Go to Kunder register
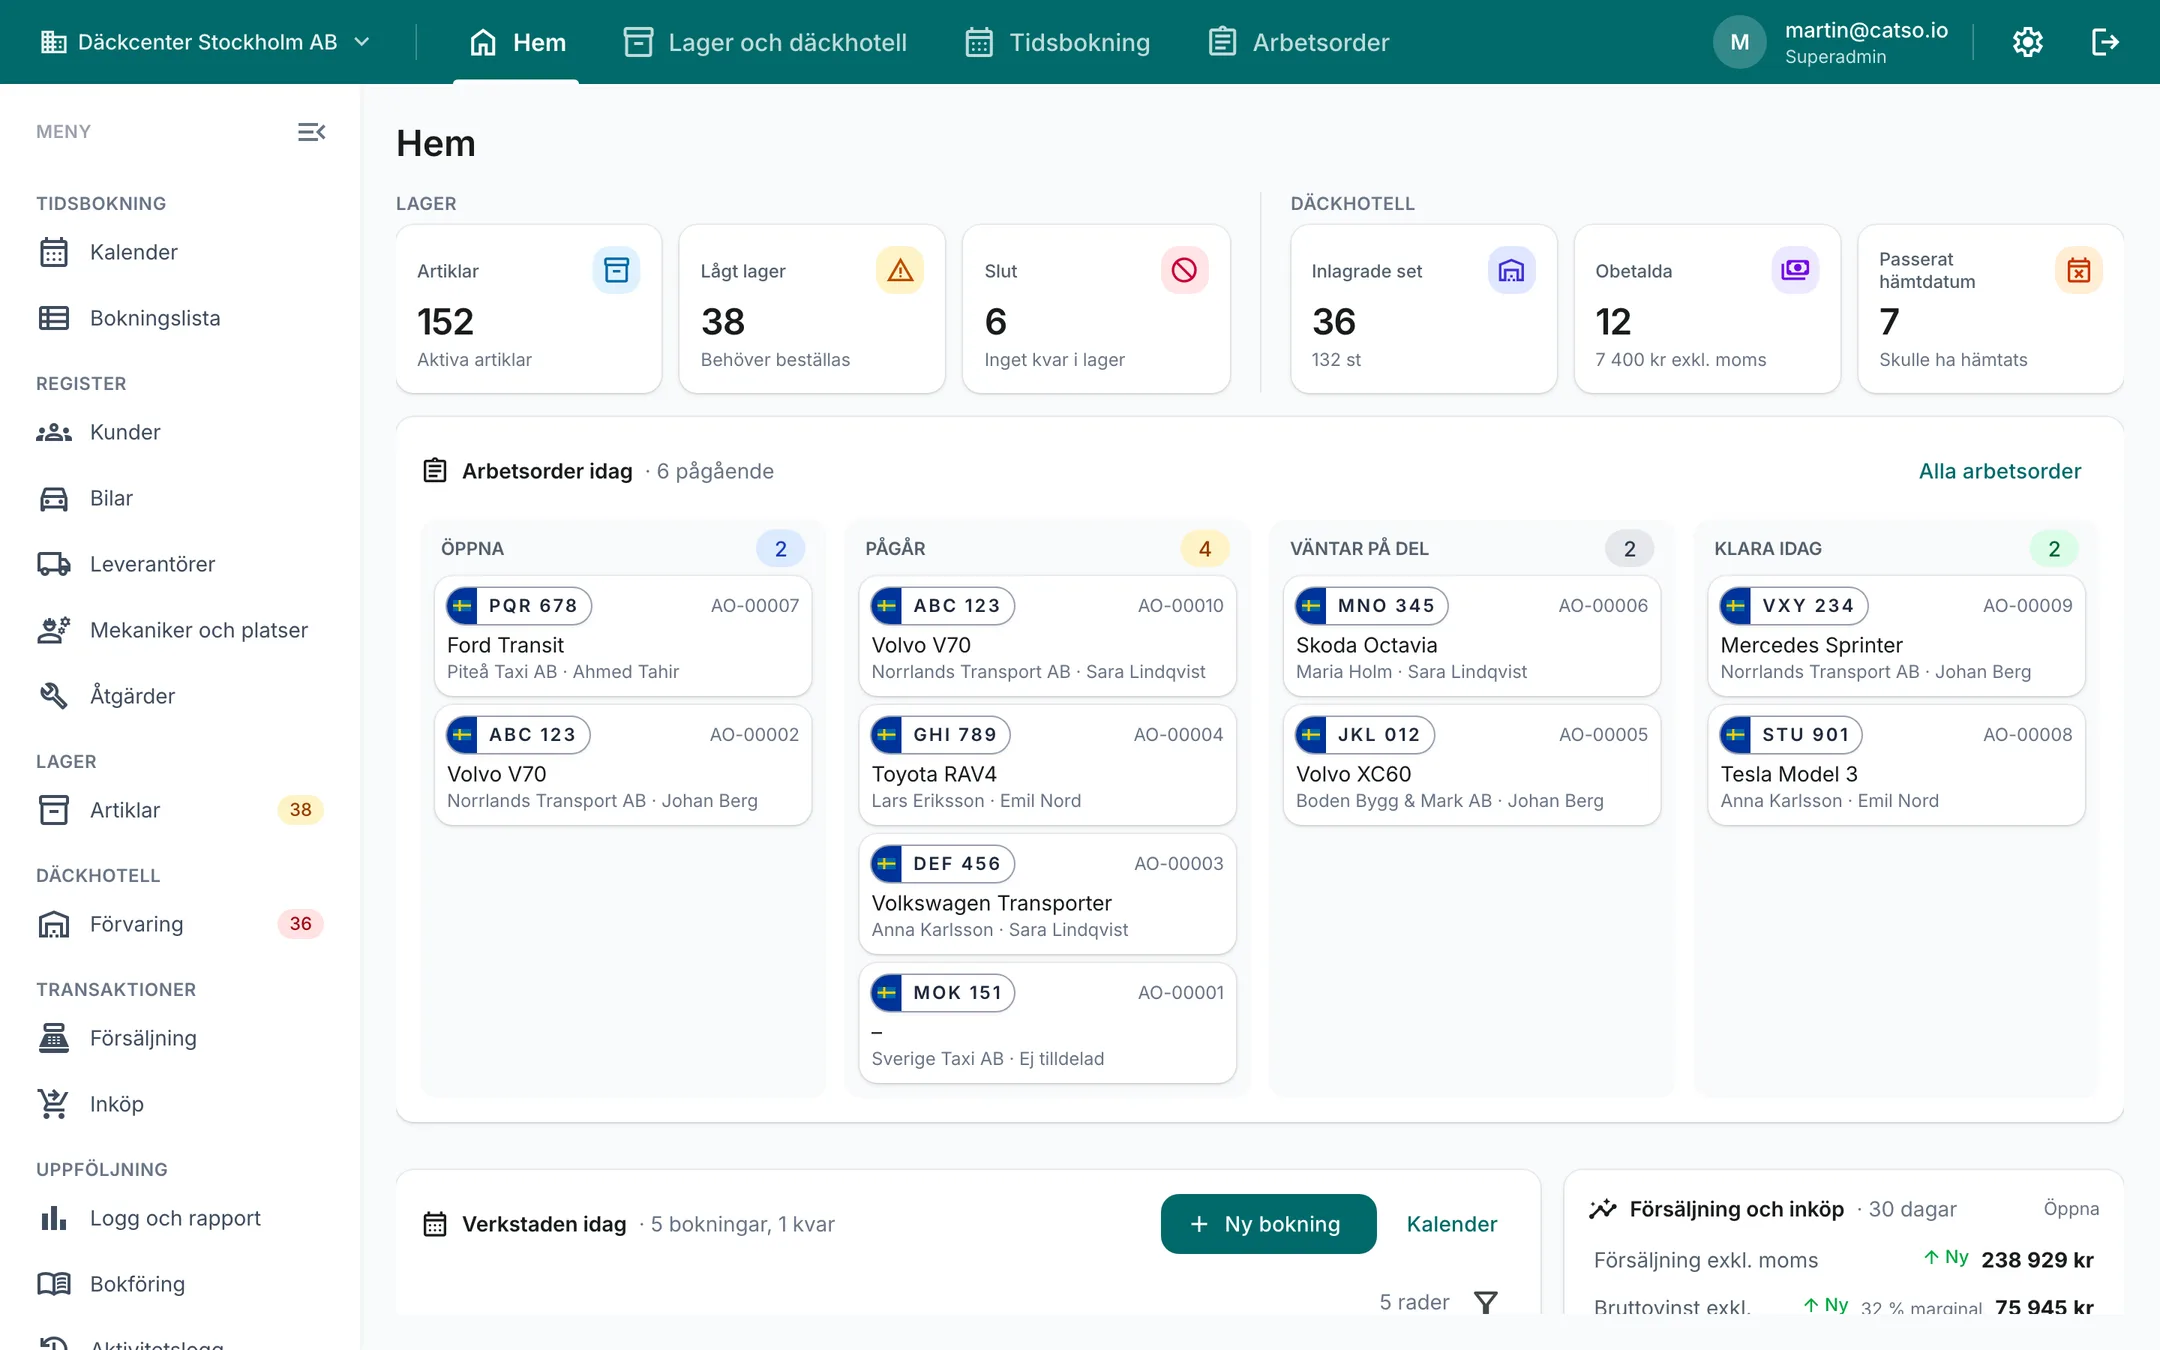 [x=180, y=432]
